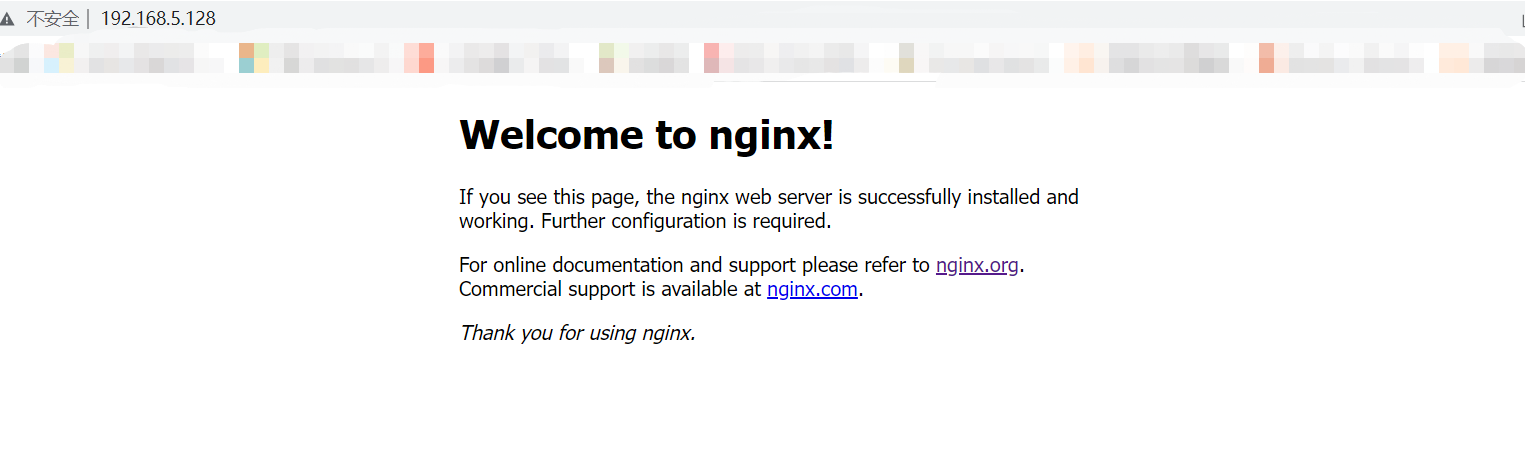The width and height of the screenshot is (1525, 473).
Task: Open the nginx.org documentation link
Action: (977, 266)
